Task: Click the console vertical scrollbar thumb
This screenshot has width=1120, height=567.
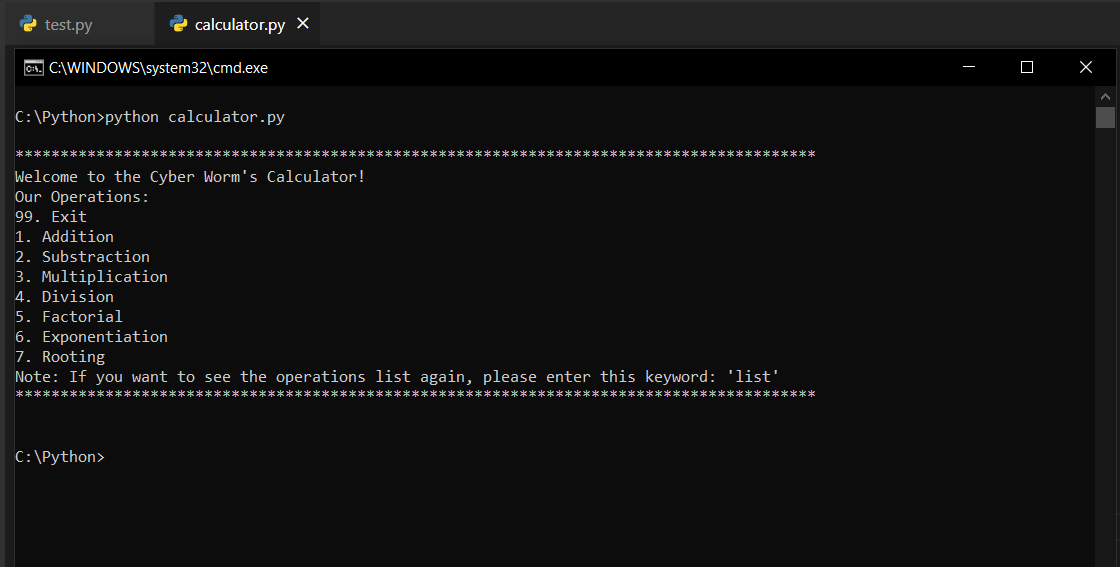Action: (1105, 118)
